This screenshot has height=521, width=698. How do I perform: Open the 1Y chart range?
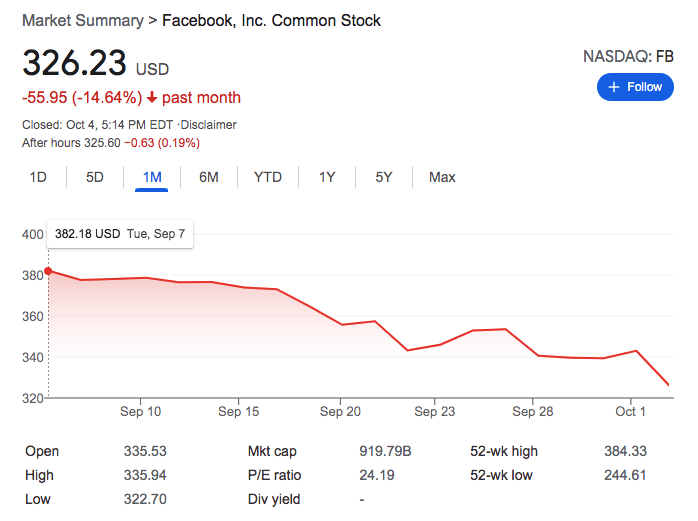click(327, 177)
